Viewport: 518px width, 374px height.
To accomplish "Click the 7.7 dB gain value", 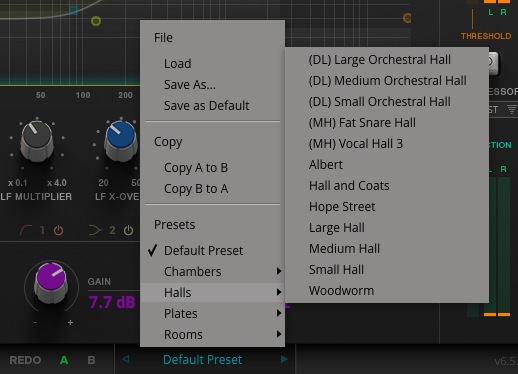I will [112, 302].
